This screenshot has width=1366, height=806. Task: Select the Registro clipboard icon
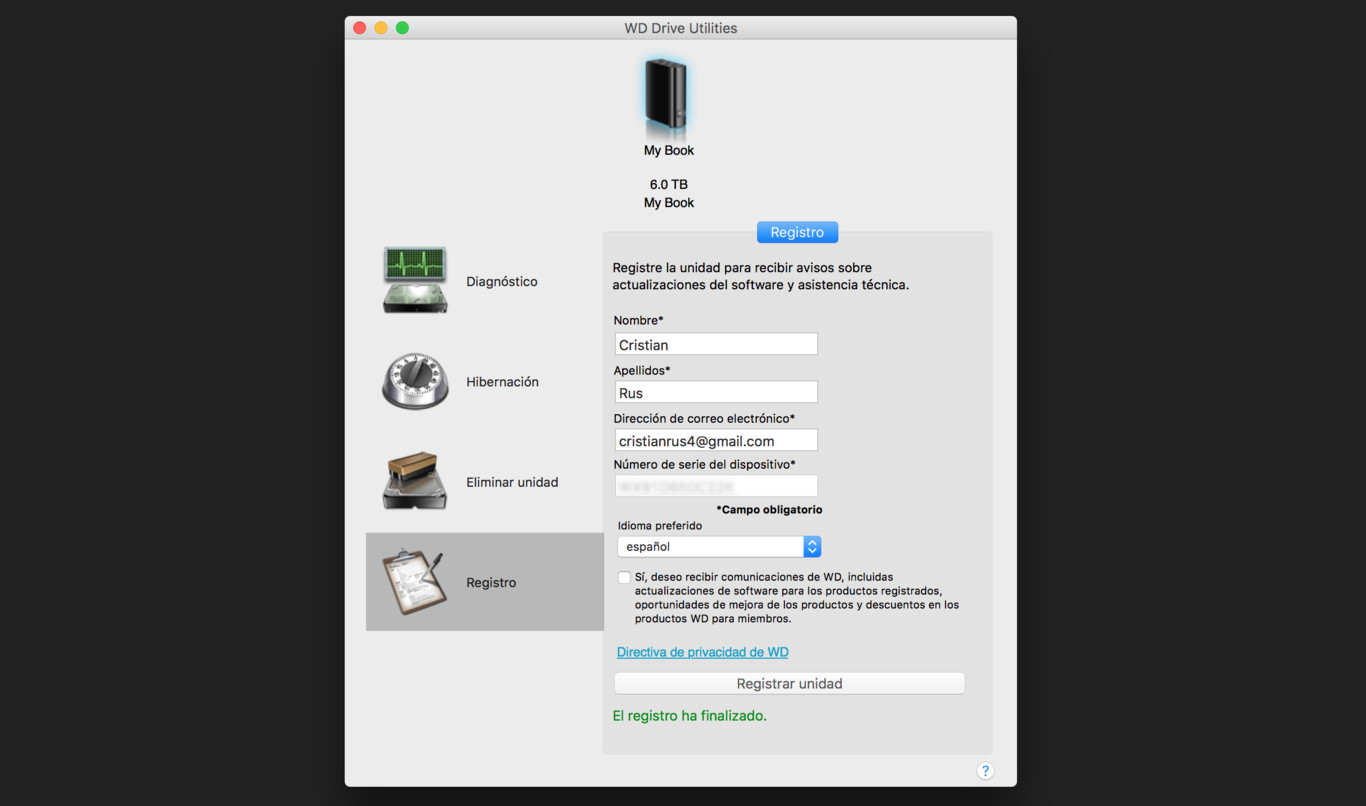click(x=414, y=582)
